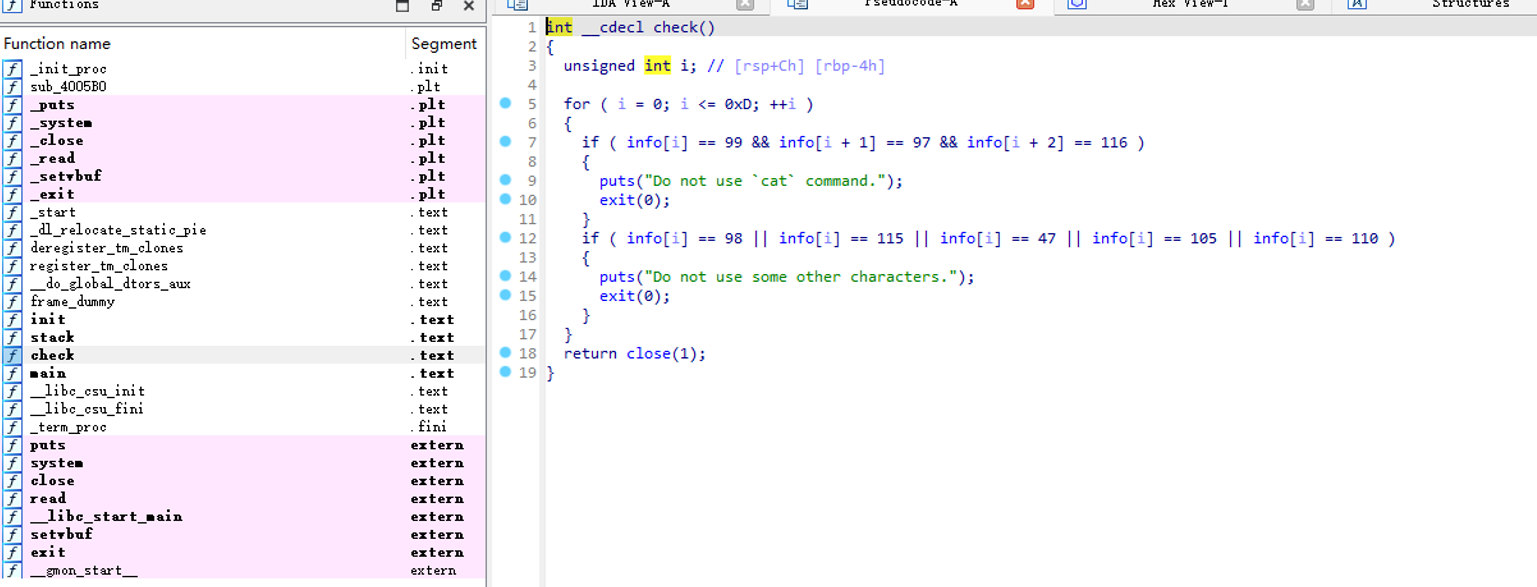This screenshot has width=1537, height=587.
Task: Click the function icon beside __libc_csu_init
Action: [12, 391]
